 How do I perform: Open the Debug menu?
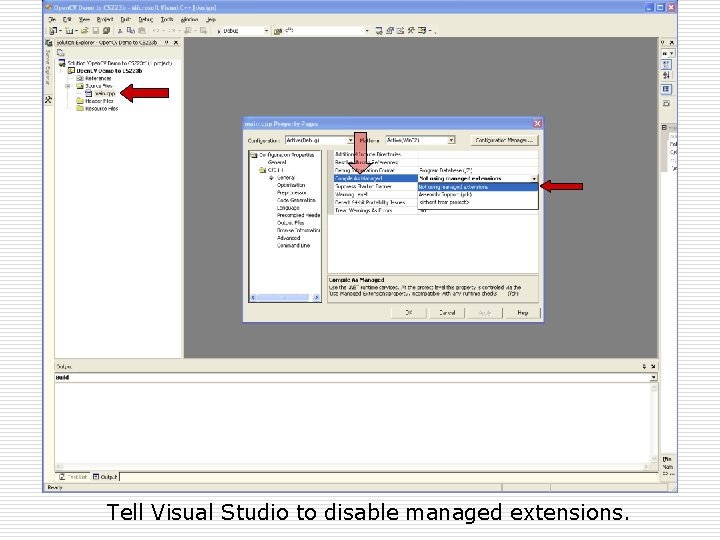click(146, 19)
